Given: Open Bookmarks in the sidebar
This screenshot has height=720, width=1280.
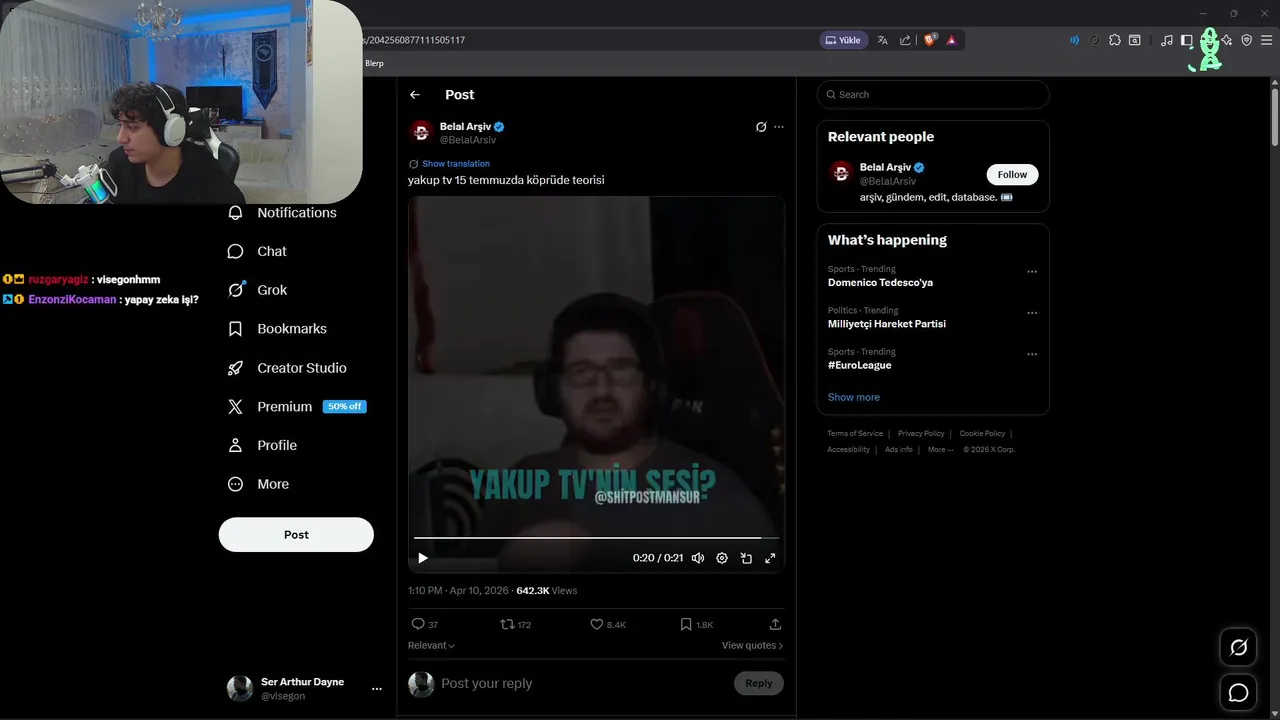Looking at the screenshot, I should pos(277,329).
